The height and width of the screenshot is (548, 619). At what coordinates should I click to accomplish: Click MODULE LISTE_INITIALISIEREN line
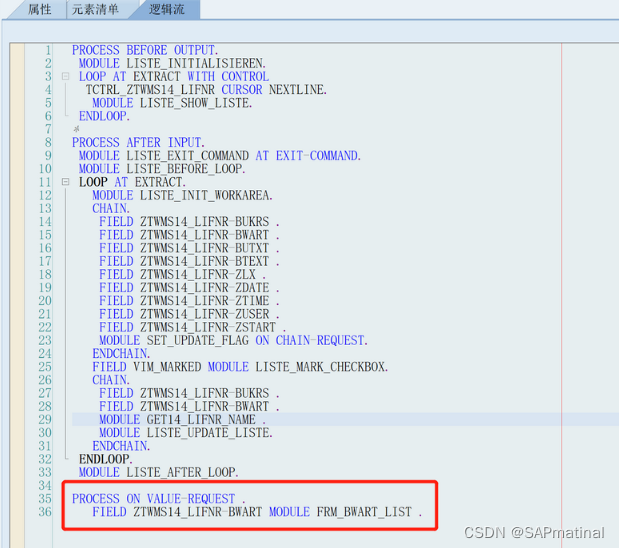(x=172, y=63)
